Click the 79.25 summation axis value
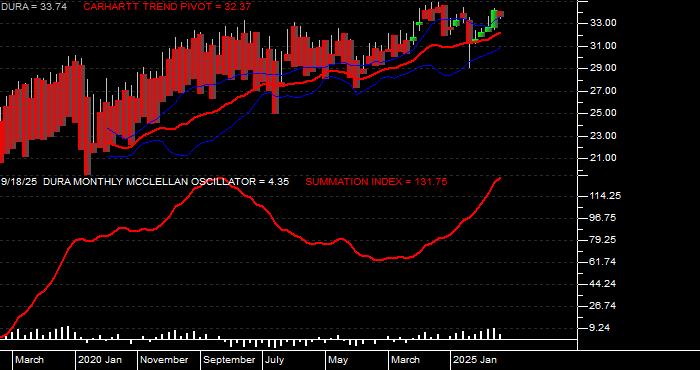The width and height of the screenshot is (700, 370). click(x=604, y=240)
